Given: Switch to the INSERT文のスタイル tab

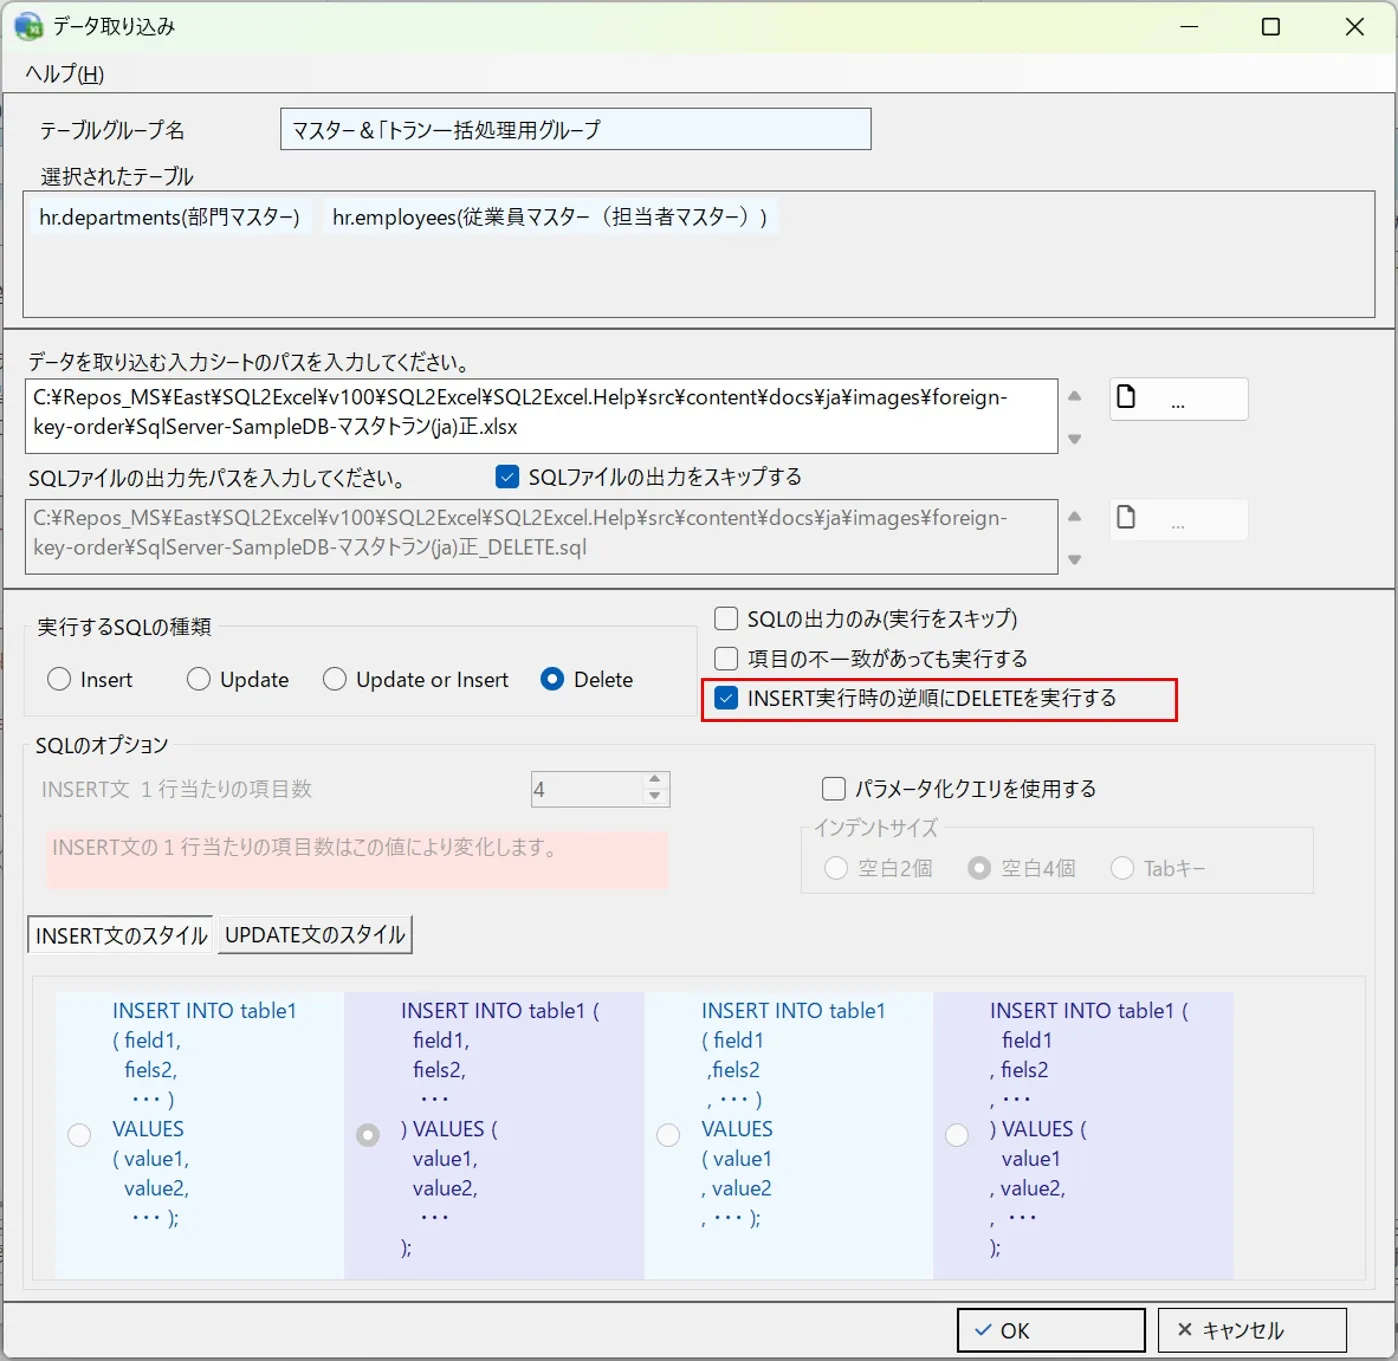Looking at the screenshot, I should tap(121, 935).
